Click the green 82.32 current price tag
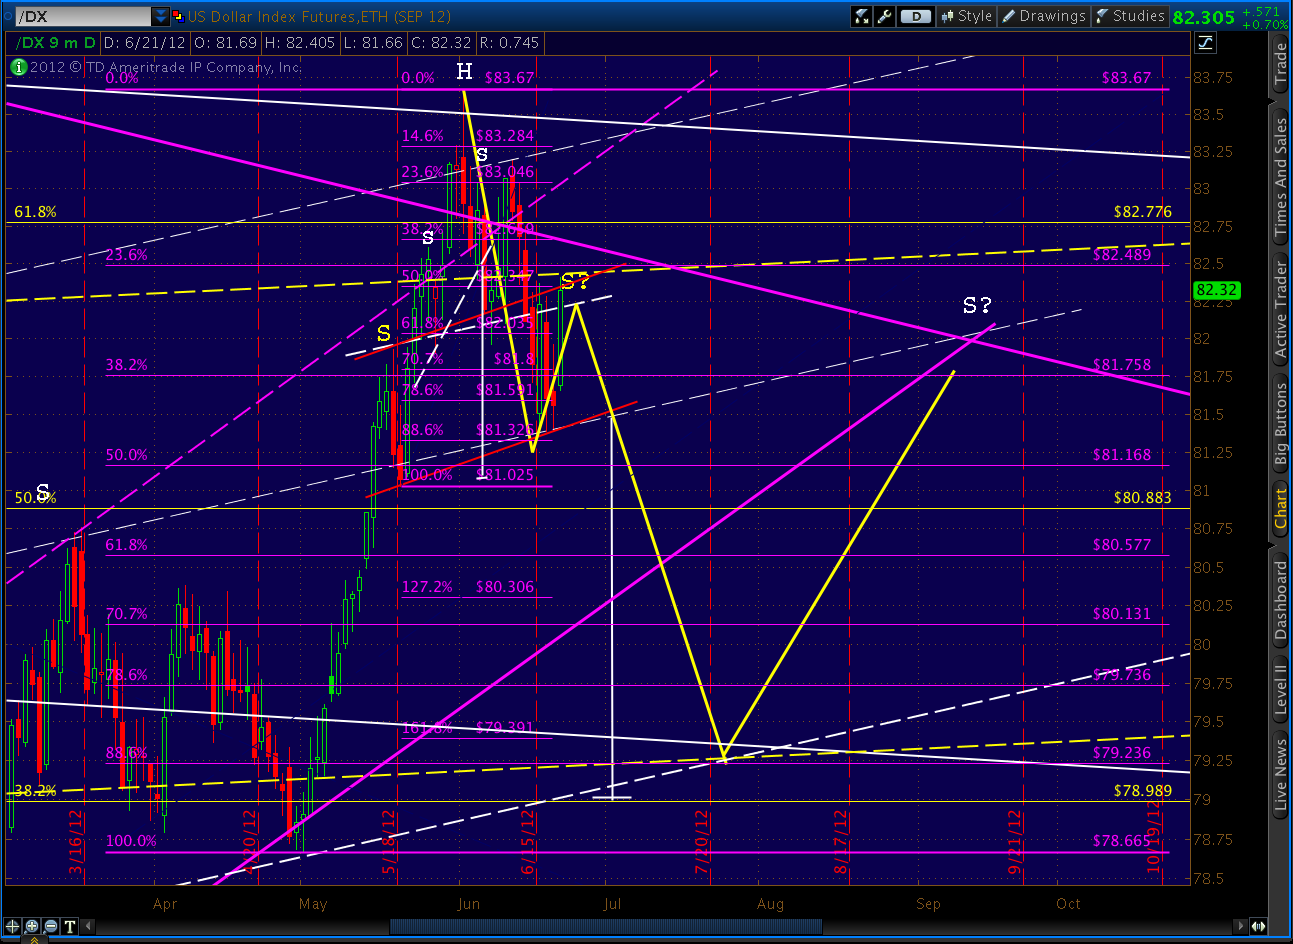 point(1216,291)
